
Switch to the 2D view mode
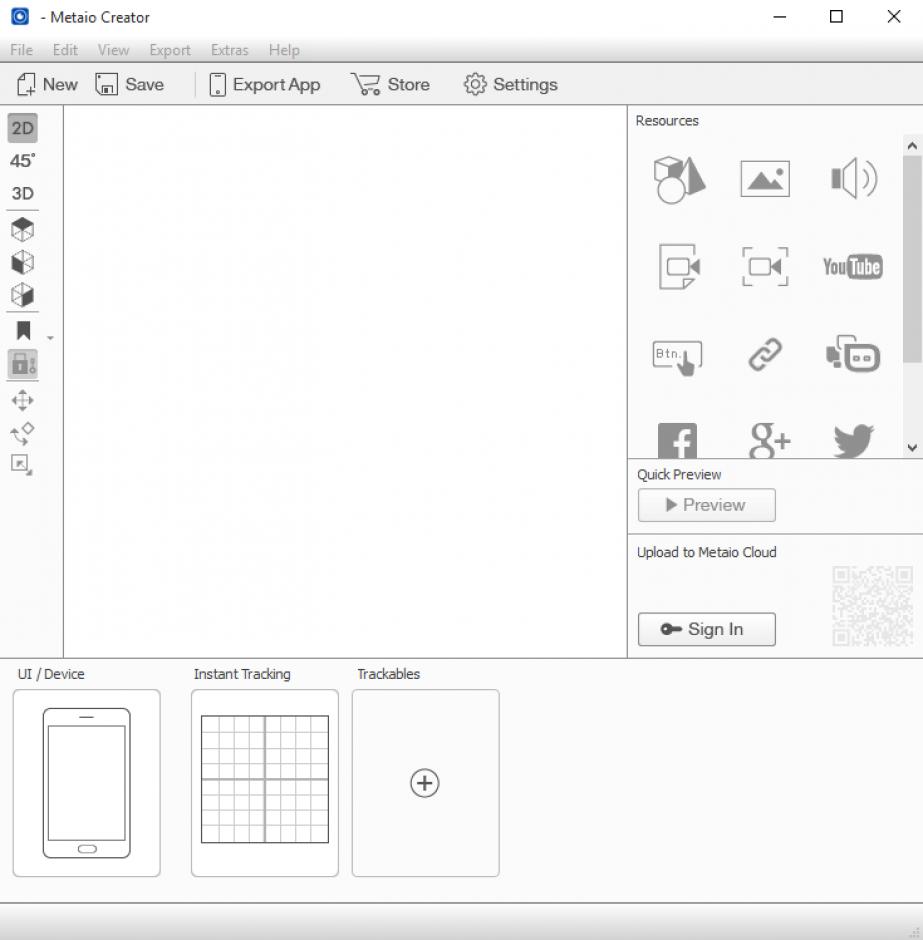tap(23, 128)
